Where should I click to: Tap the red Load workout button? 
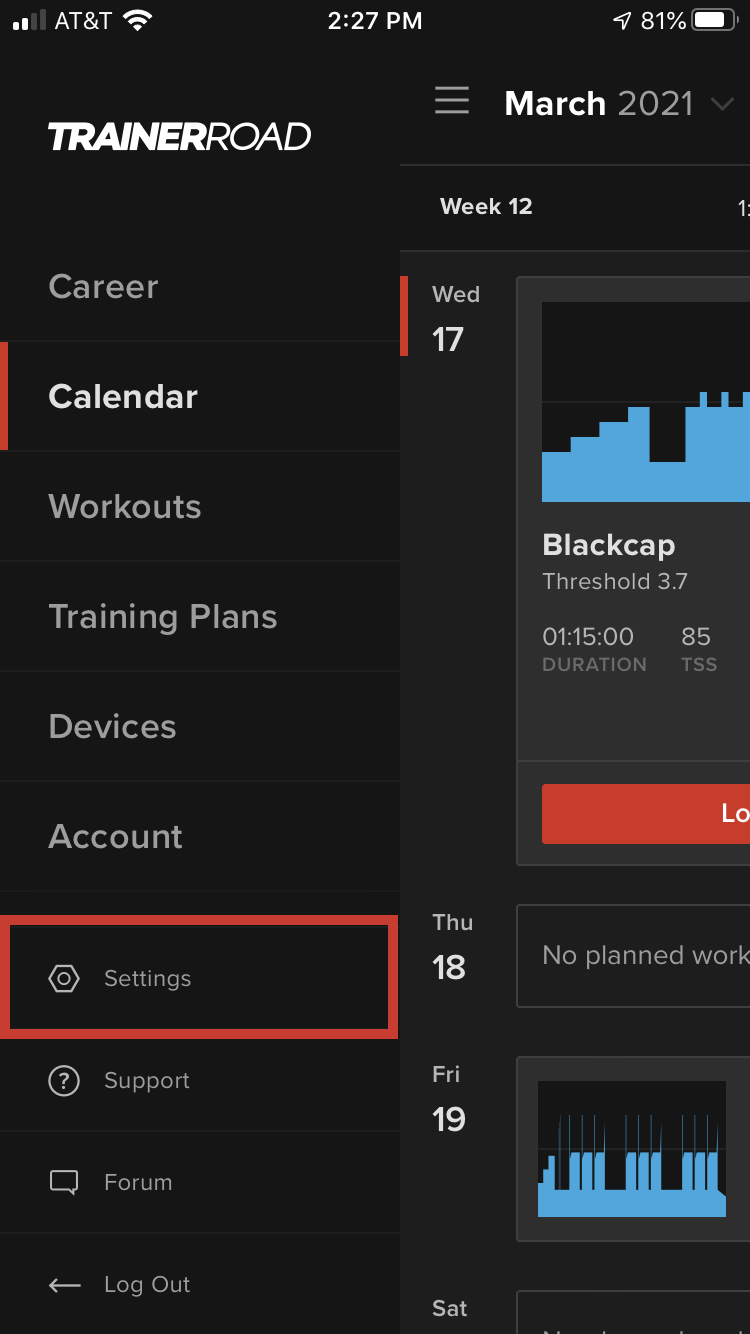[646, 814]
